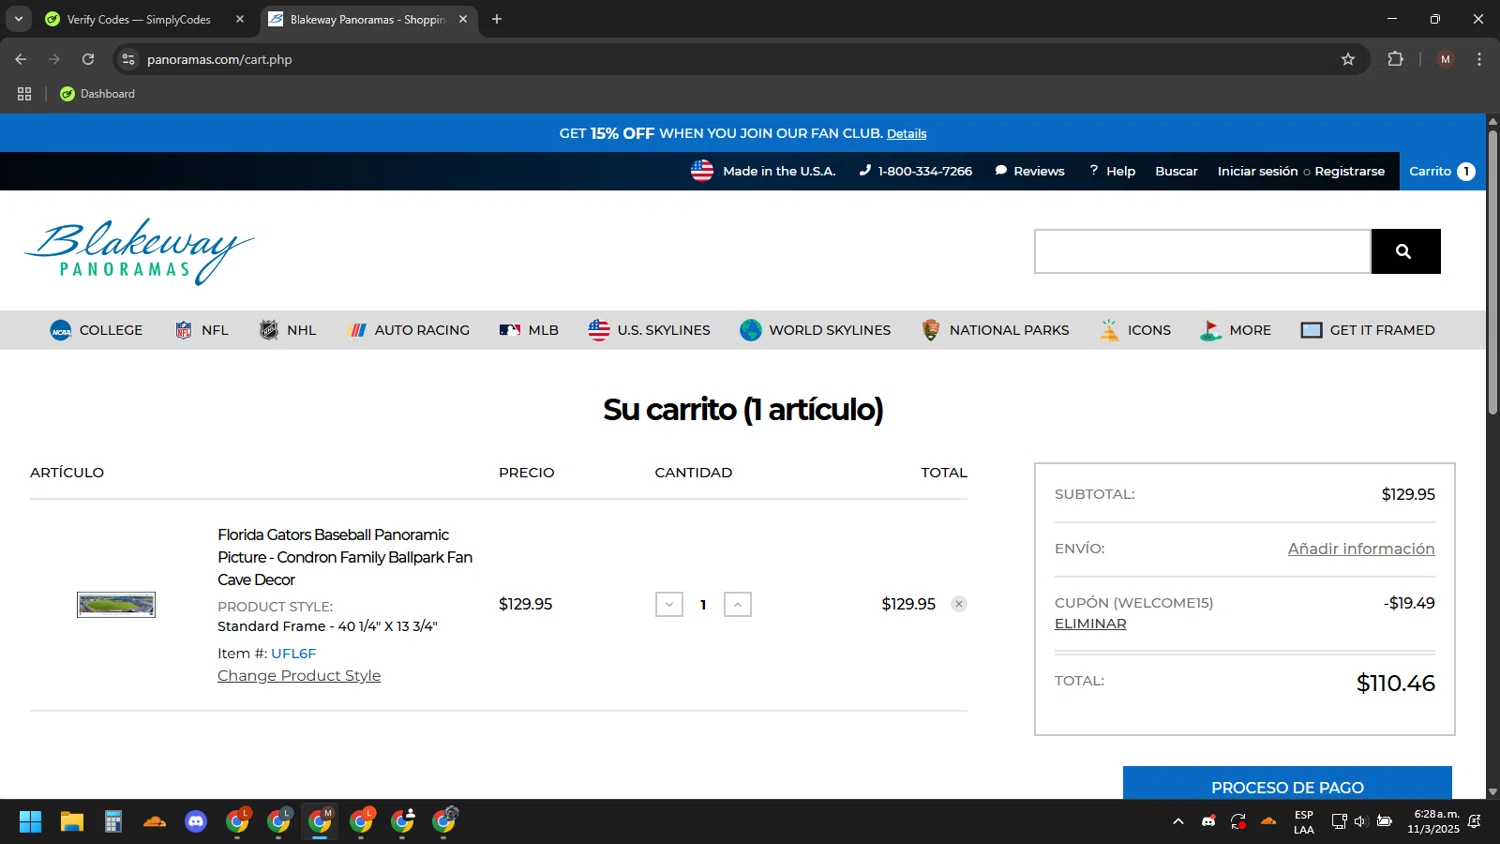Click ELIMINAR to remove the coupon
The height and width of the screenshot is (844, 1500).
pos(1090,624)
